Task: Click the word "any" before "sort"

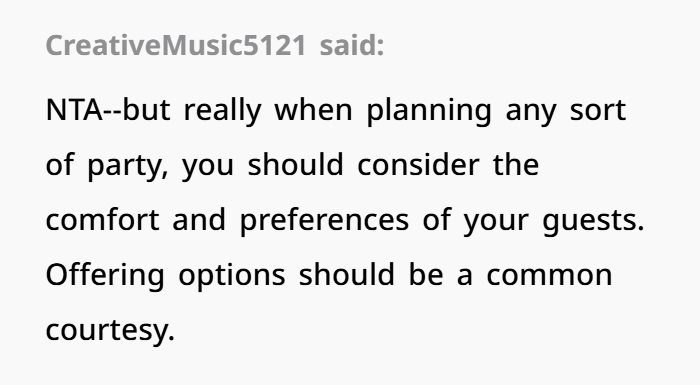Action: [x=531, y=112]
